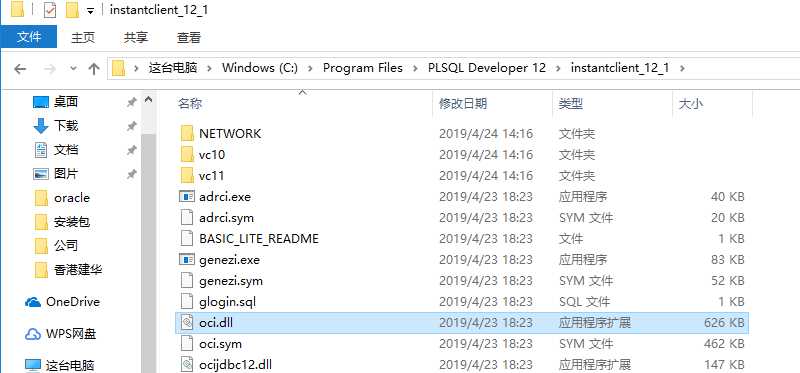Select 文档 in the navigation pane
Screen dimensions: 800x373
[x=66, y=150]
